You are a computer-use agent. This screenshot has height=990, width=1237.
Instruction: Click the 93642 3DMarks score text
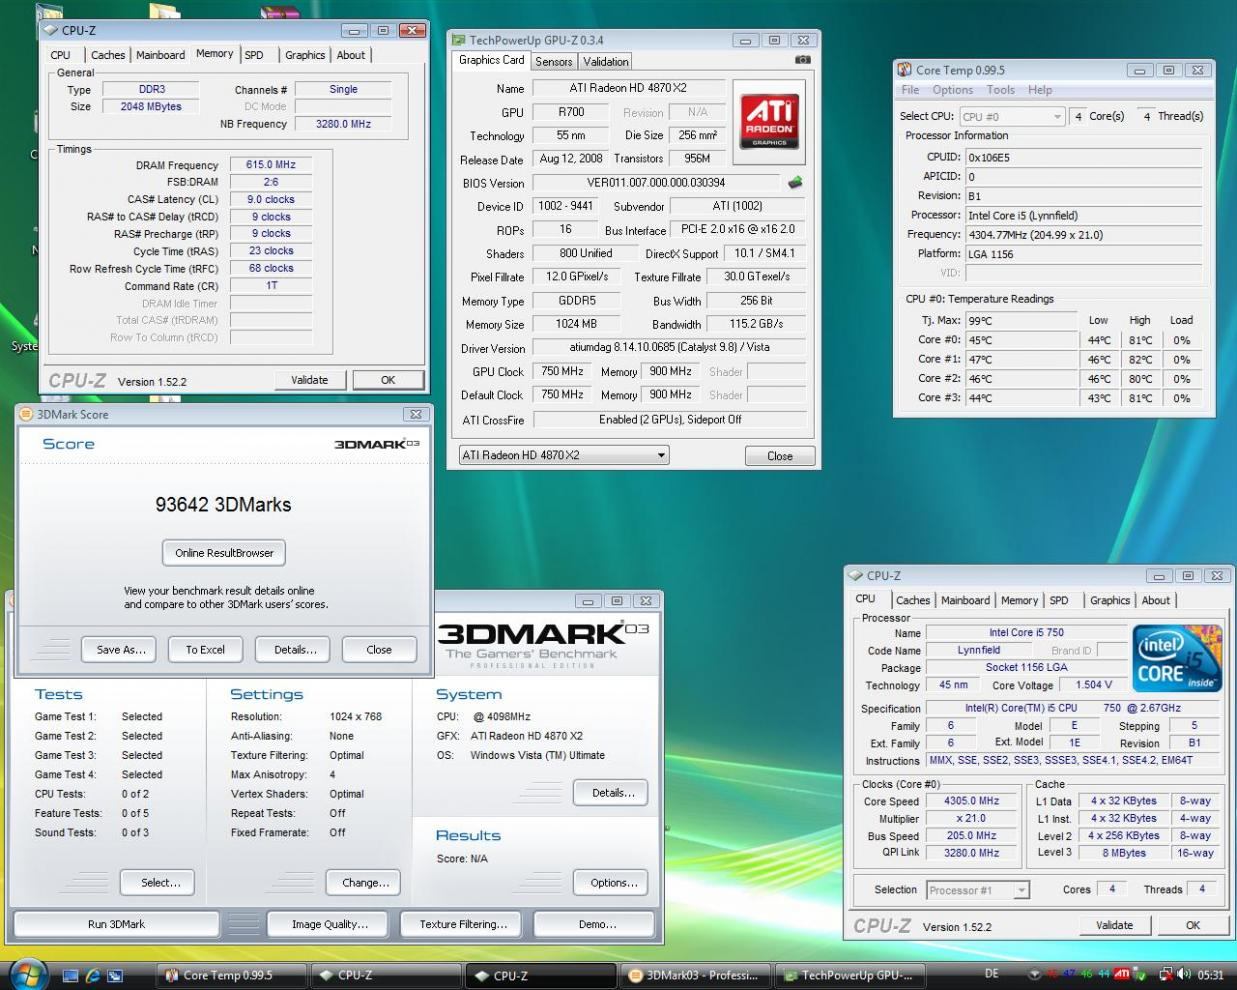pos(223,505)
